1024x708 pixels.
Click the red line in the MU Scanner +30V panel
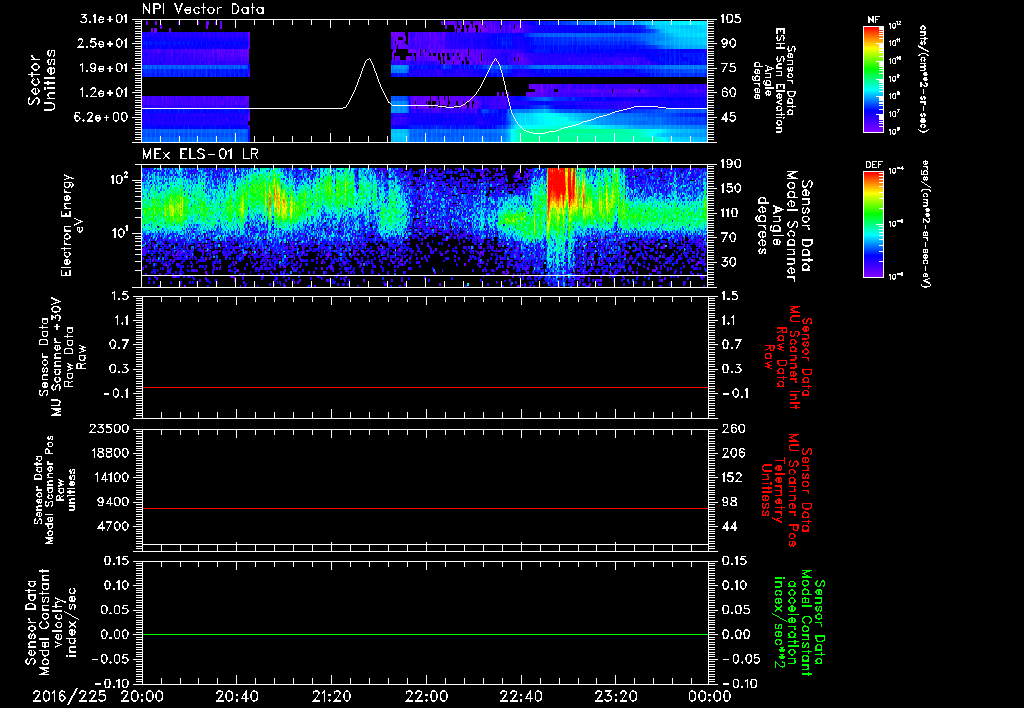click(424, 387)
